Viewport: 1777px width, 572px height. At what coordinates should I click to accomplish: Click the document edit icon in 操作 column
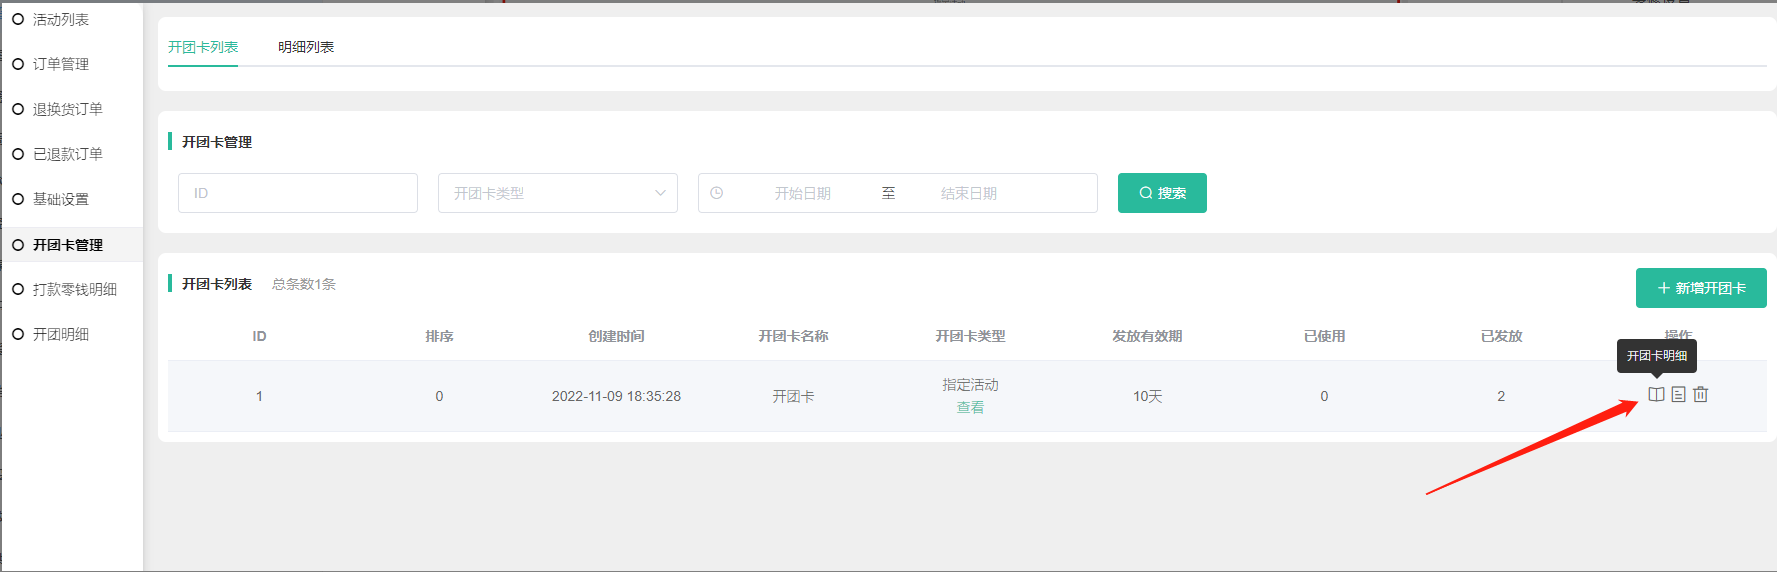click(x=1678, y=395)
